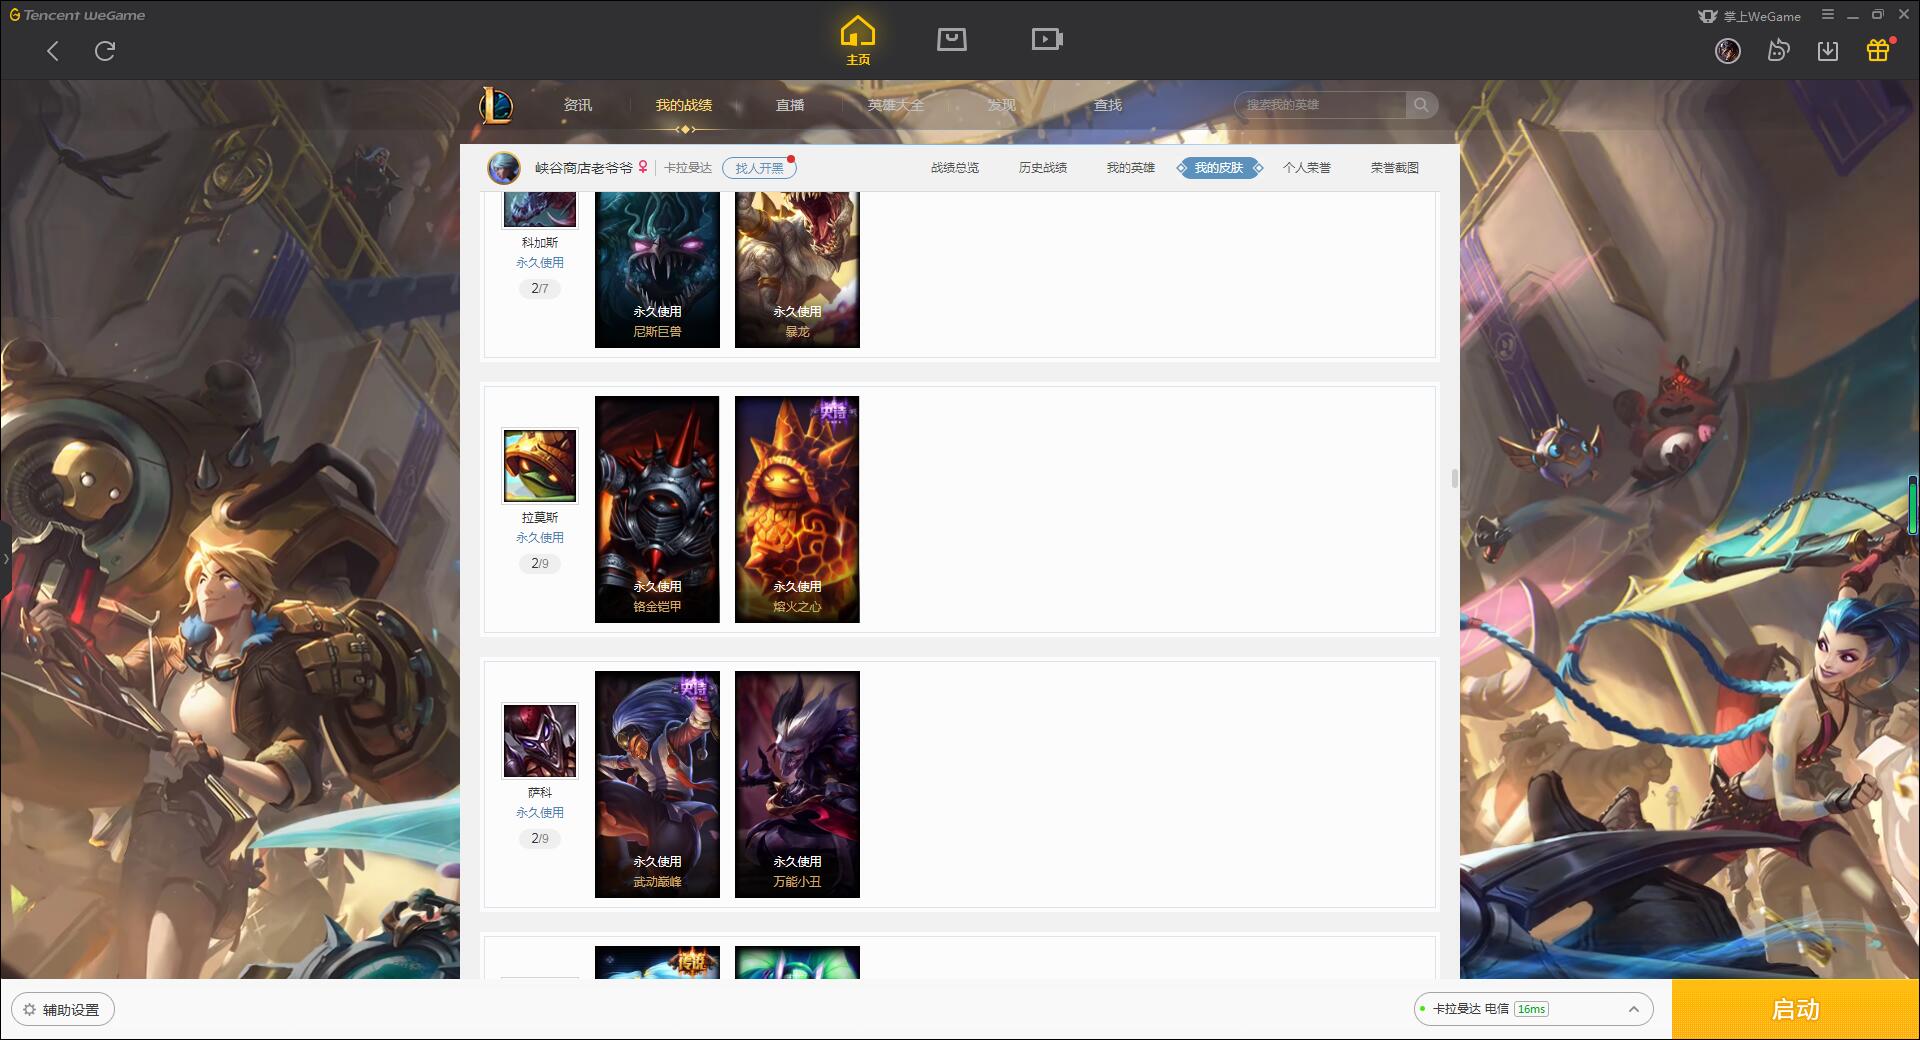Open the store shop icon
1920x1040 pixels.
951,39
